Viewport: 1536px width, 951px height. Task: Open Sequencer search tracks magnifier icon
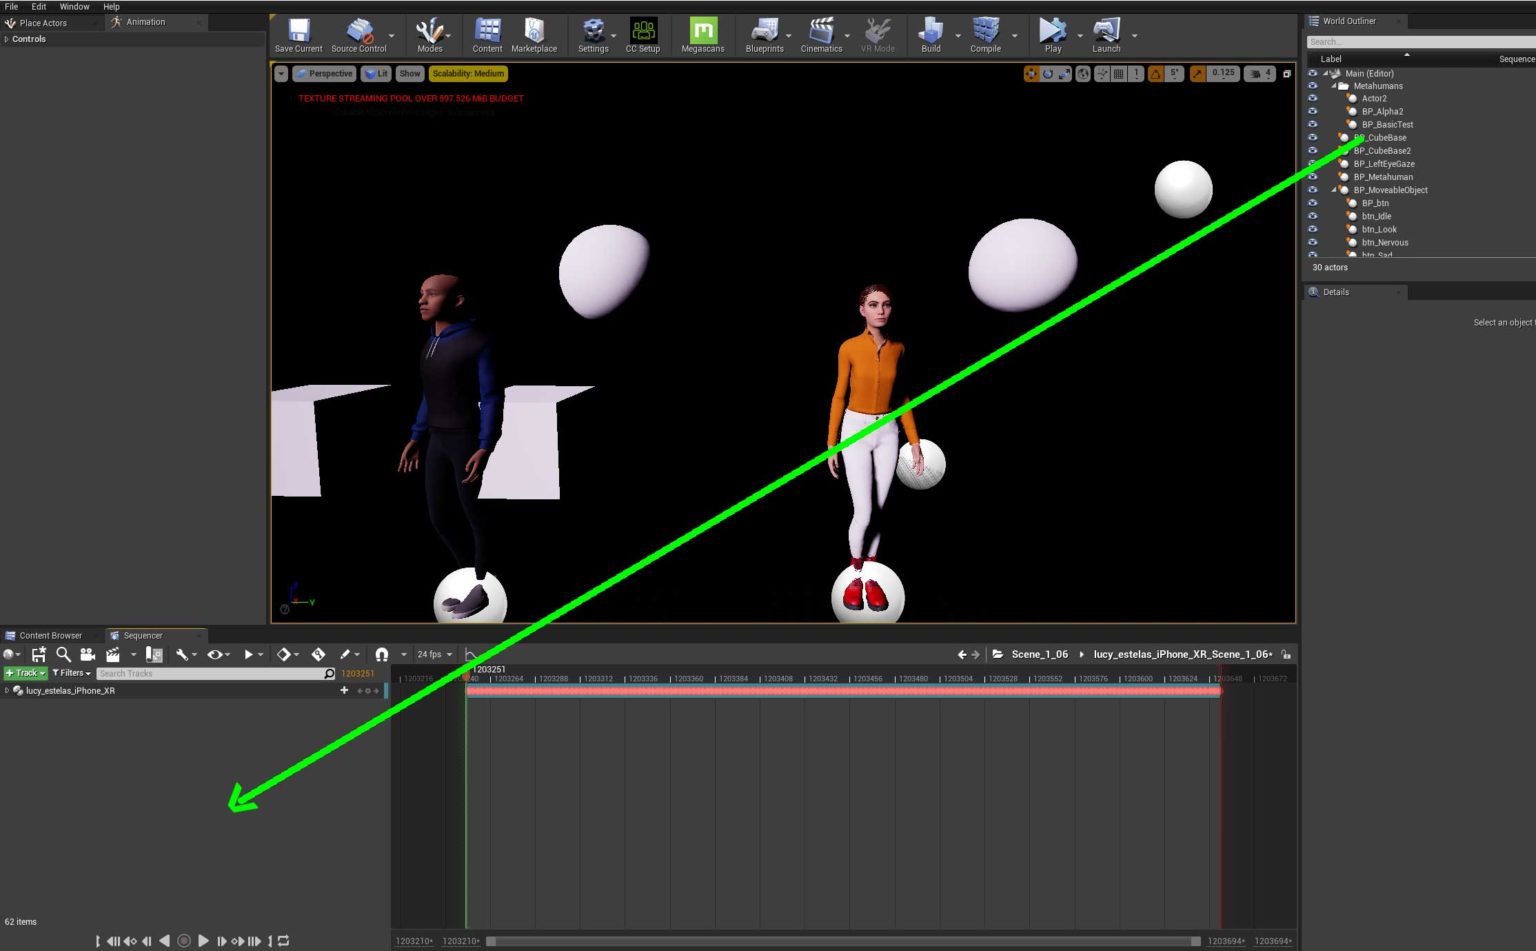tap(329, 673)
